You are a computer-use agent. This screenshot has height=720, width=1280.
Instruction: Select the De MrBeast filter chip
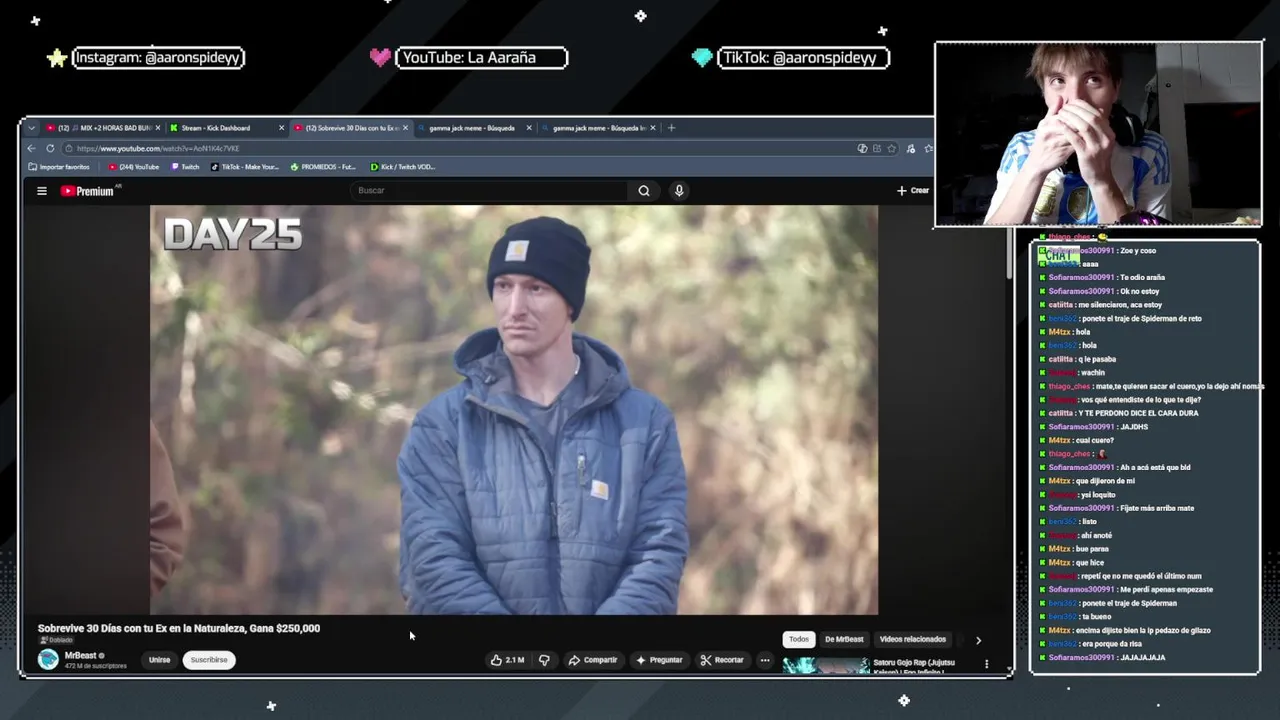844,639
